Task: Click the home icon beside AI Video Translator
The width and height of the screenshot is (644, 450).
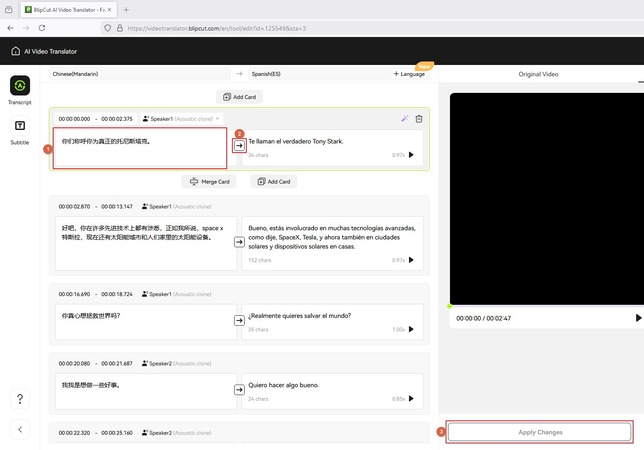Action: pyautogui.click(x=15, y=51)
